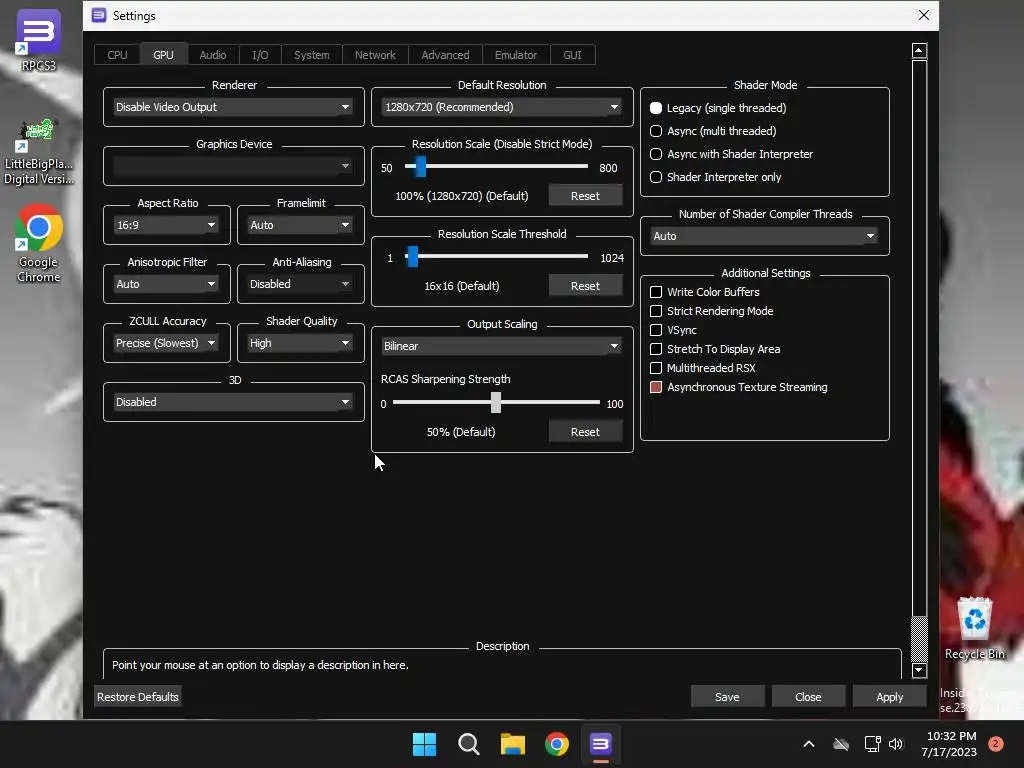Switch to the Audio tab
Viewport: 1024px width, 768px height.
click(213, 55)
